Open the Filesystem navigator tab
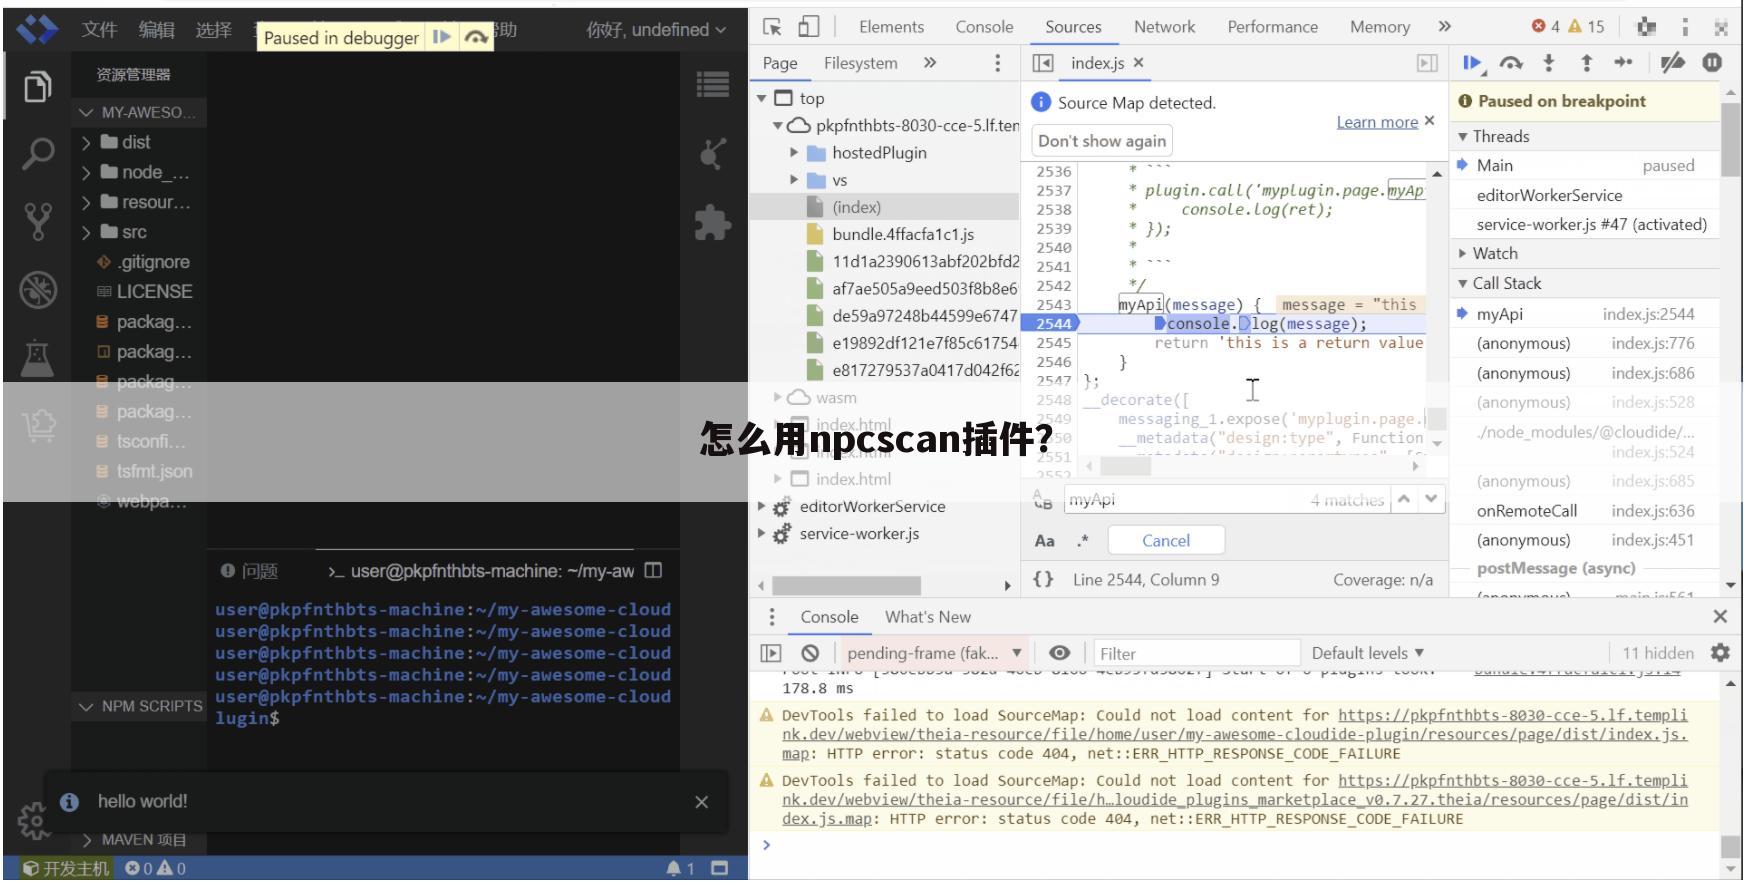The width and height of the screenshot is (1750, 885). click(860, 63)
